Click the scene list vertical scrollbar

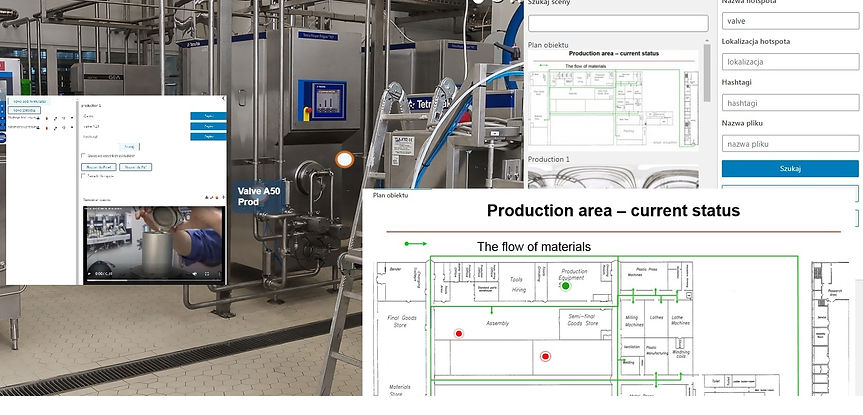click(x=707, y=72)
